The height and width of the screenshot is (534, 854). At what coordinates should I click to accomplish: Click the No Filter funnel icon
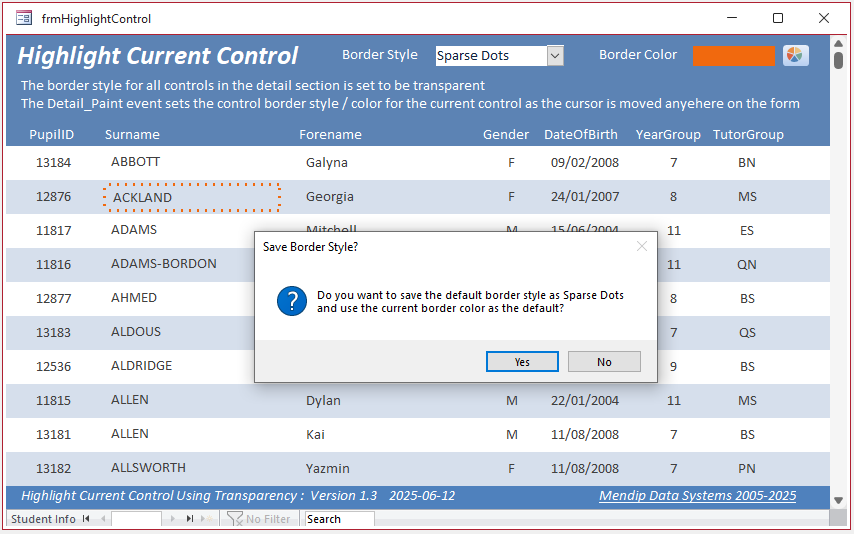click(x=234, y=519)
